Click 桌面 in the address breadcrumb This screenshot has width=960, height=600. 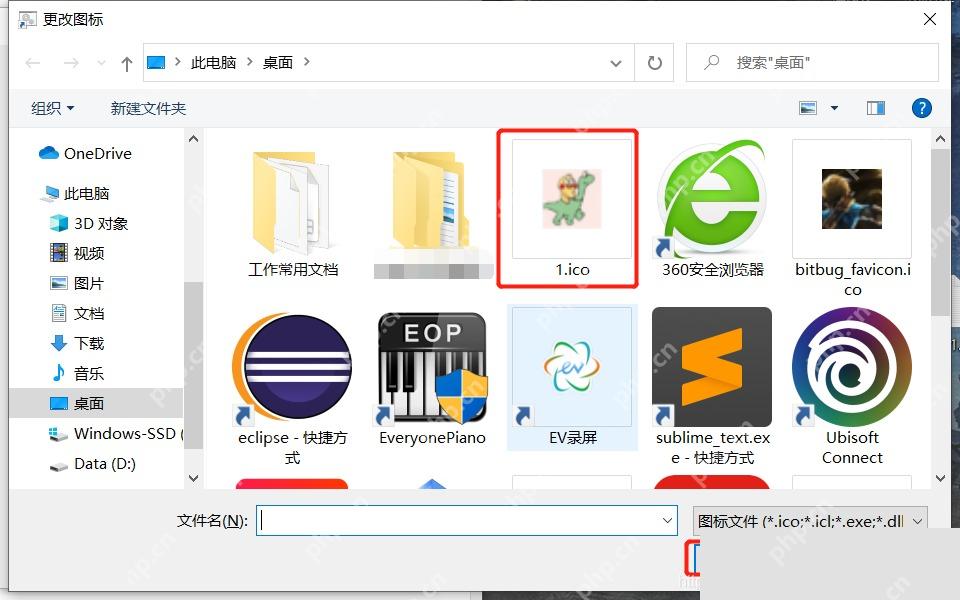click(278, 62)
